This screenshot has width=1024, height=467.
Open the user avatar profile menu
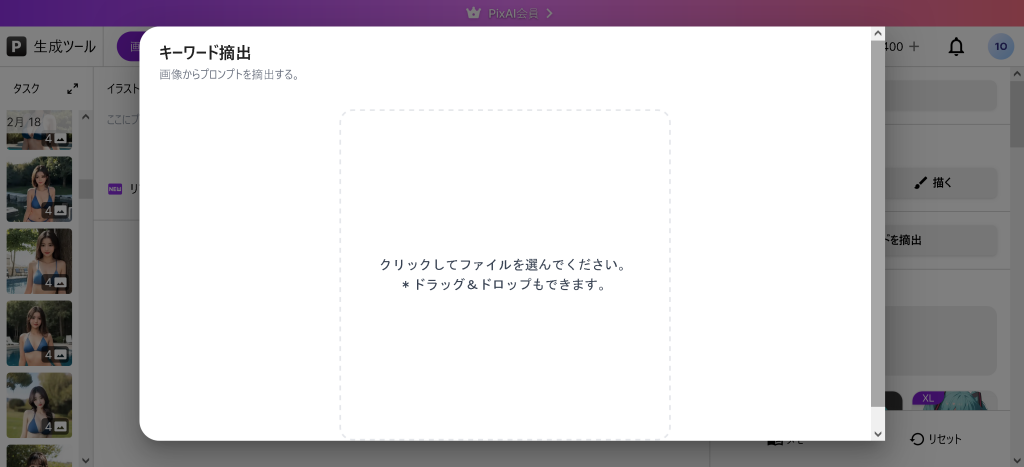[1000, 47]
